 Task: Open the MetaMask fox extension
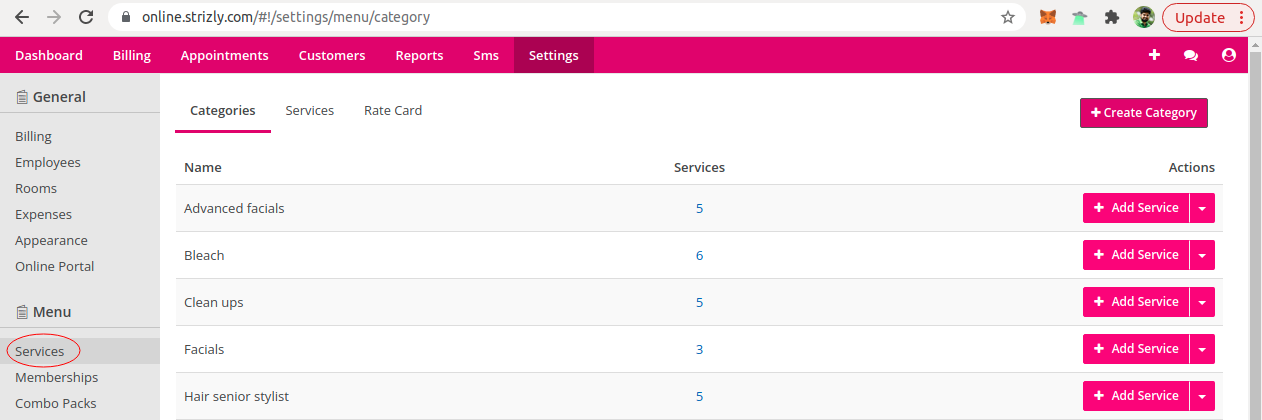[1047, 17]
